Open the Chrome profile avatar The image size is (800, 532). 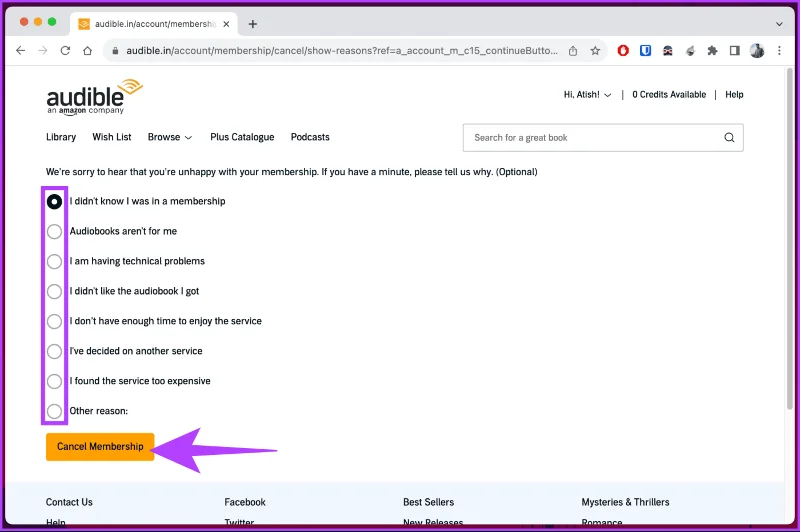pos(757,50)
